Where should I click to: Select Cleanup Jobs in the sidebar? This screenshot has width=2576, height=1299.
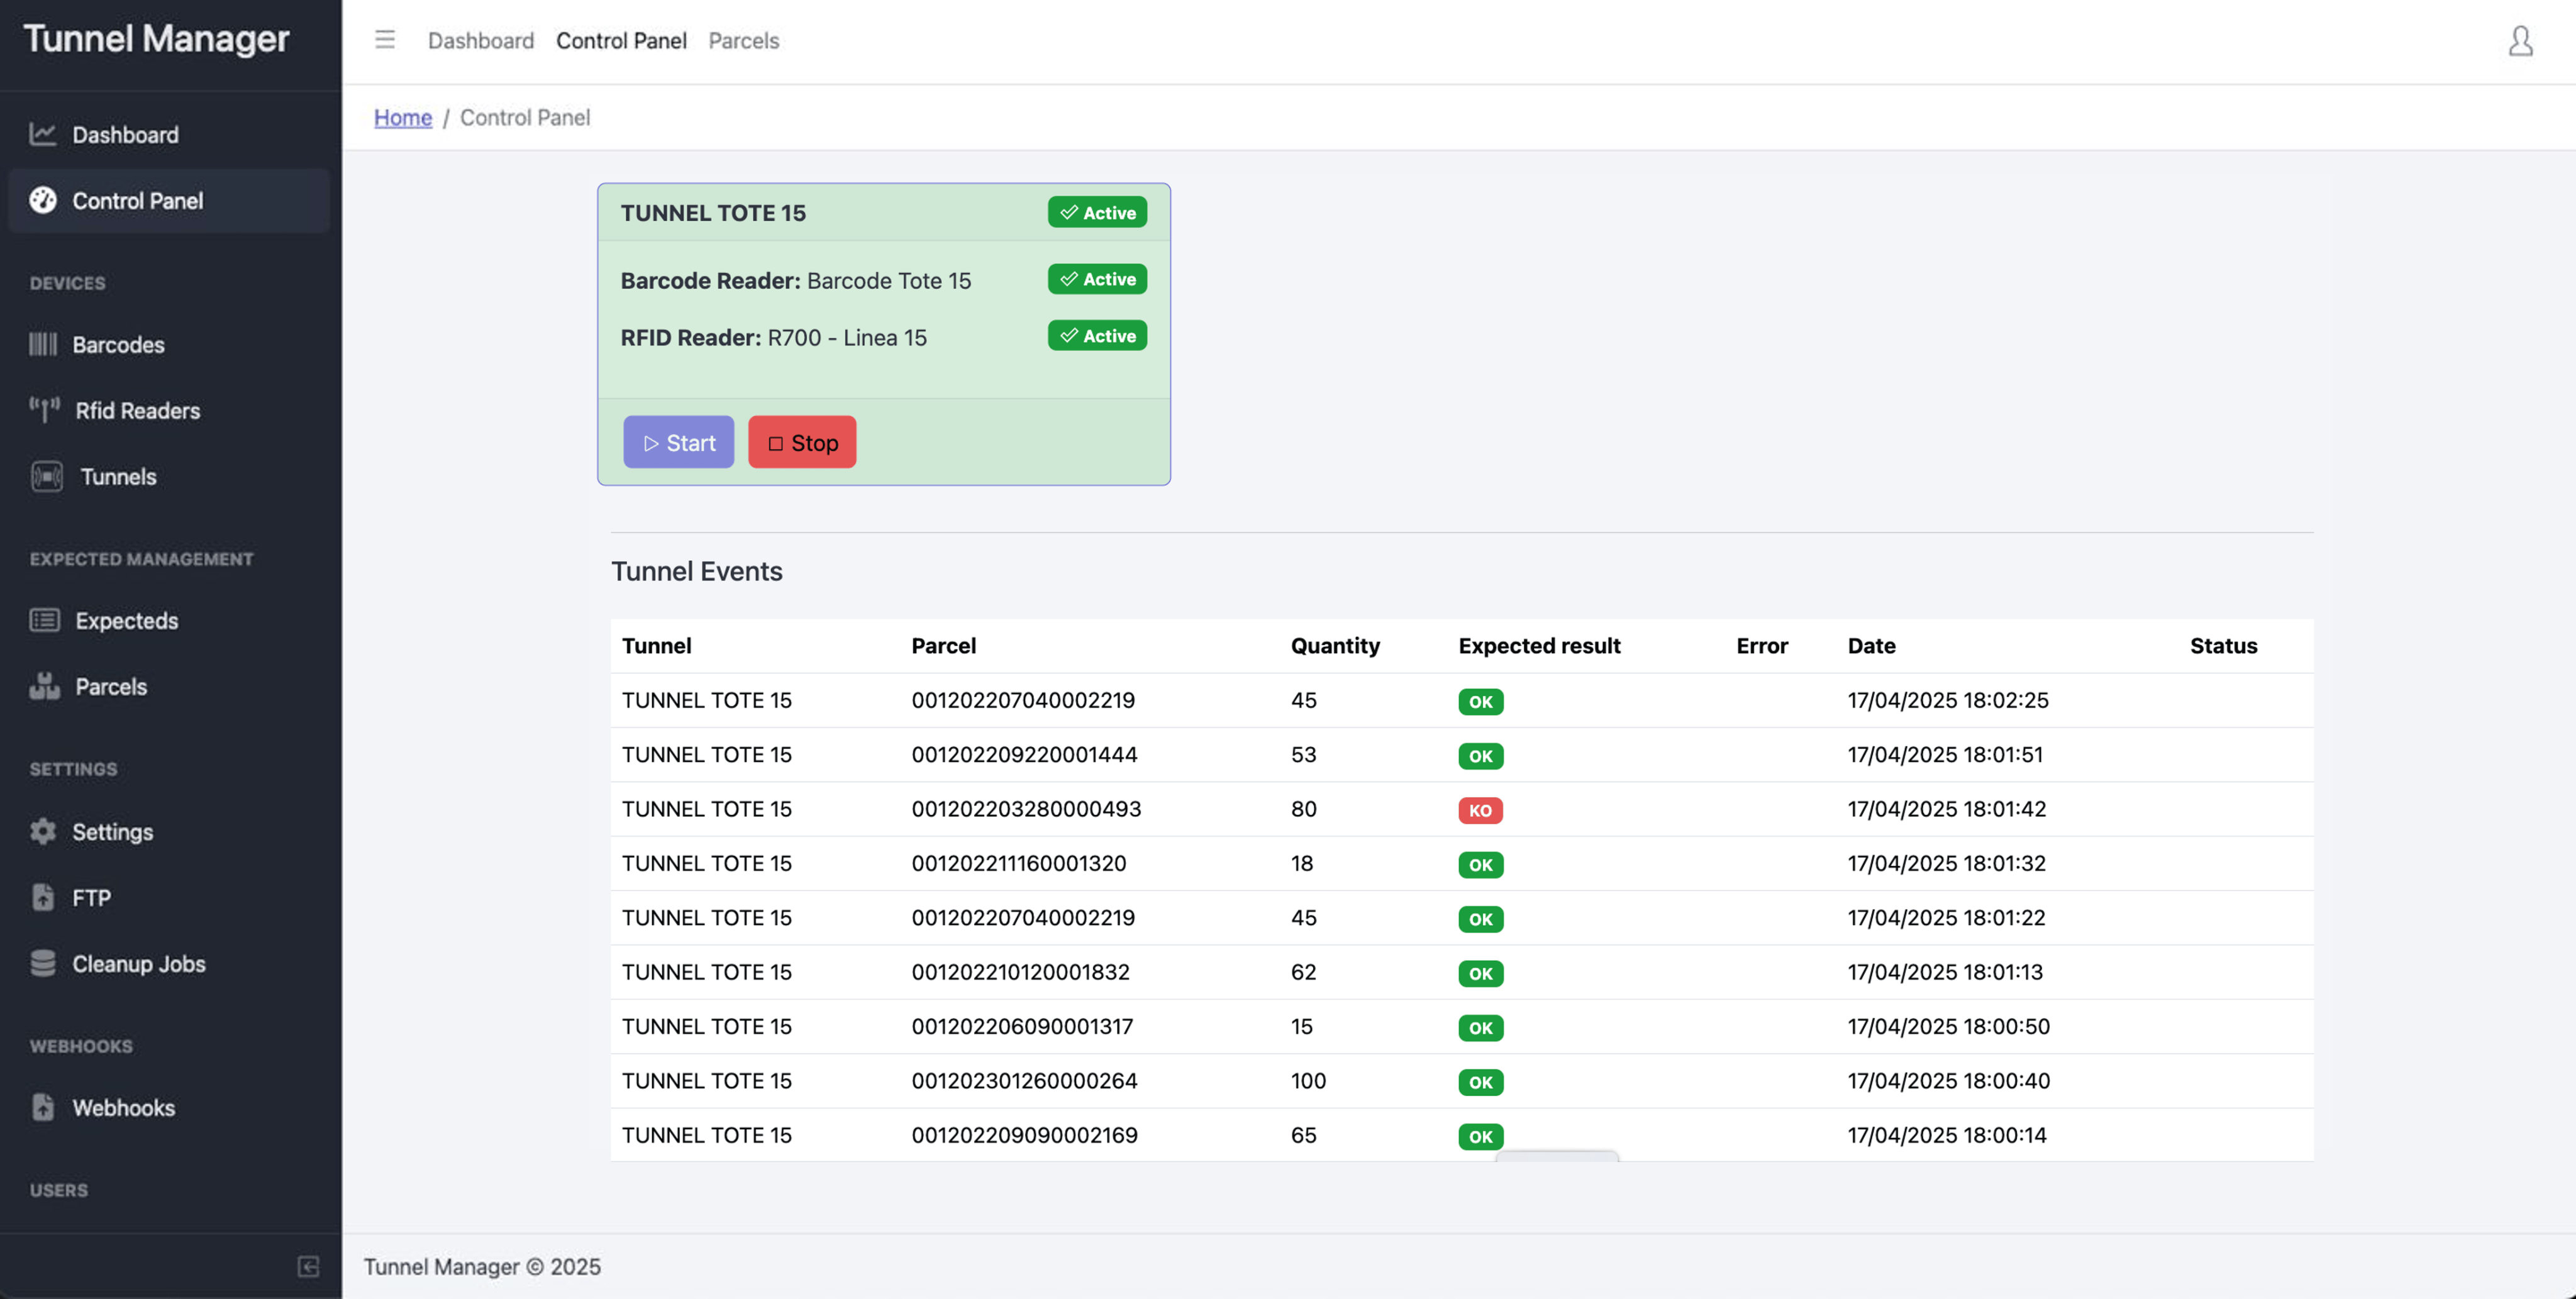tap(168, 963)
